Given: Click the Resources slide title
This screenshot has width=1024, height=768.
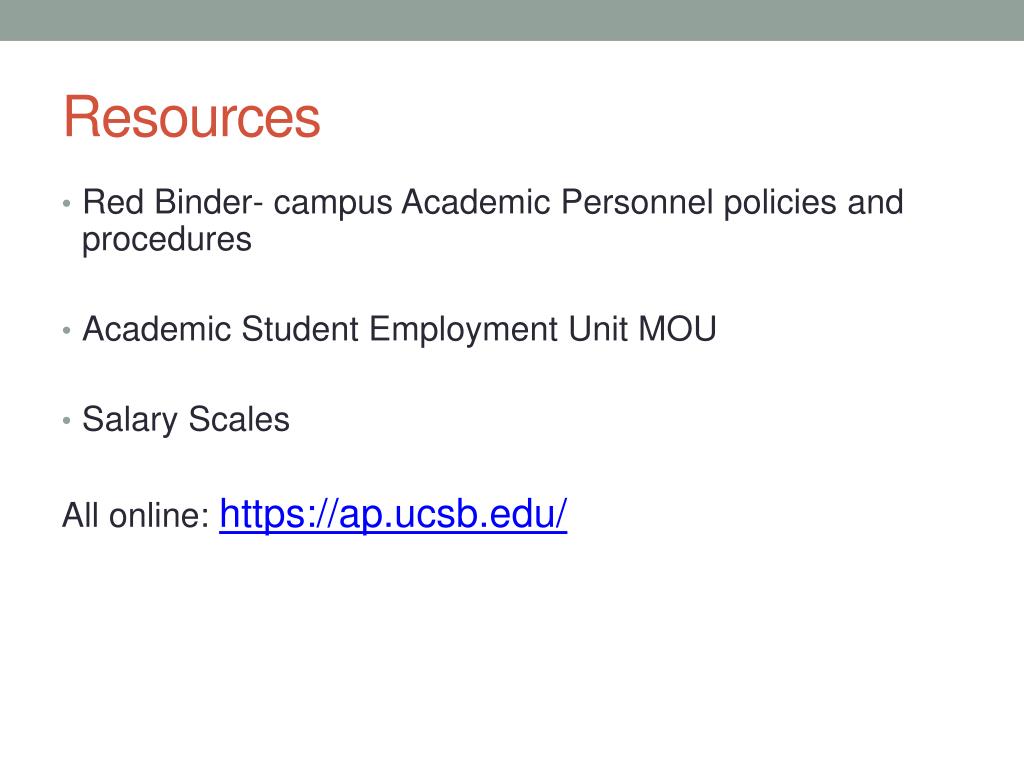Looking at the screenshot, I should click(191, 117).
